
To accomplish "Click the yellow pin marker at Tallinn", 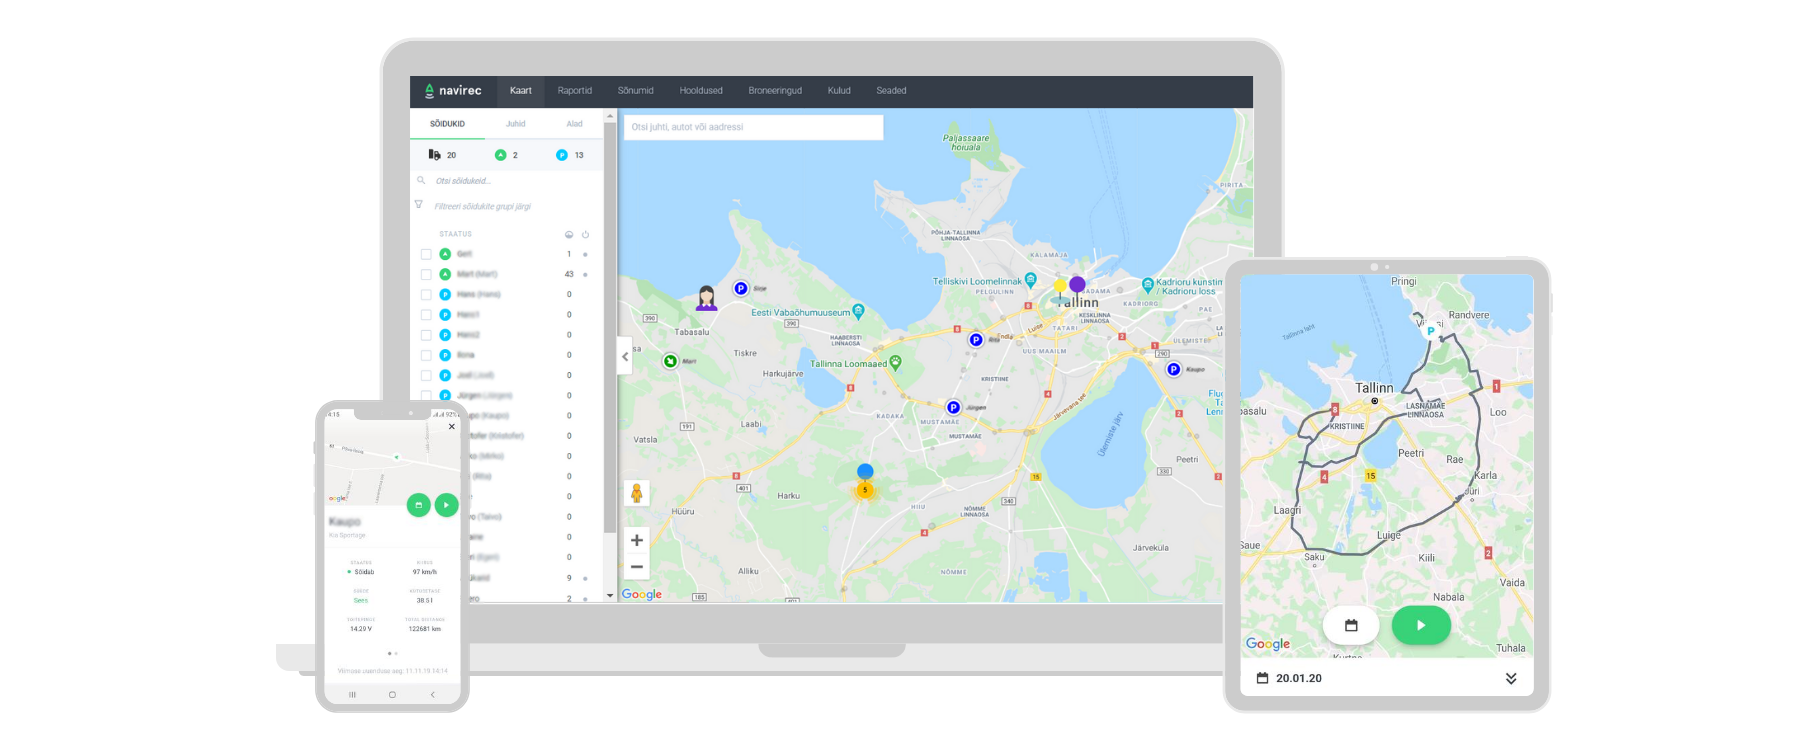I will [x=1060, y=287].
